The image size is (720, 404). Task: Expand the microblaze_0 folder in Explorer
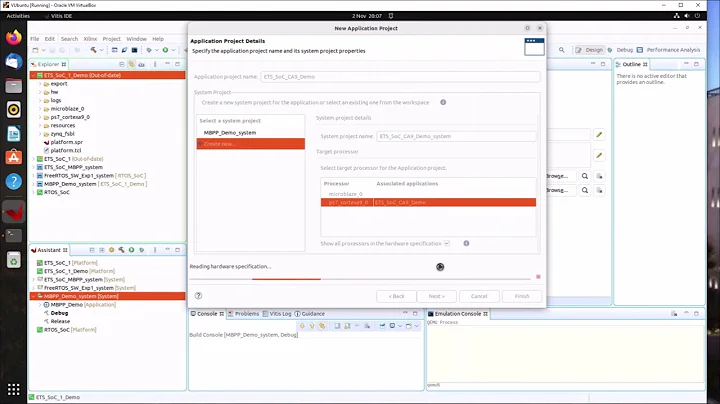40,109
